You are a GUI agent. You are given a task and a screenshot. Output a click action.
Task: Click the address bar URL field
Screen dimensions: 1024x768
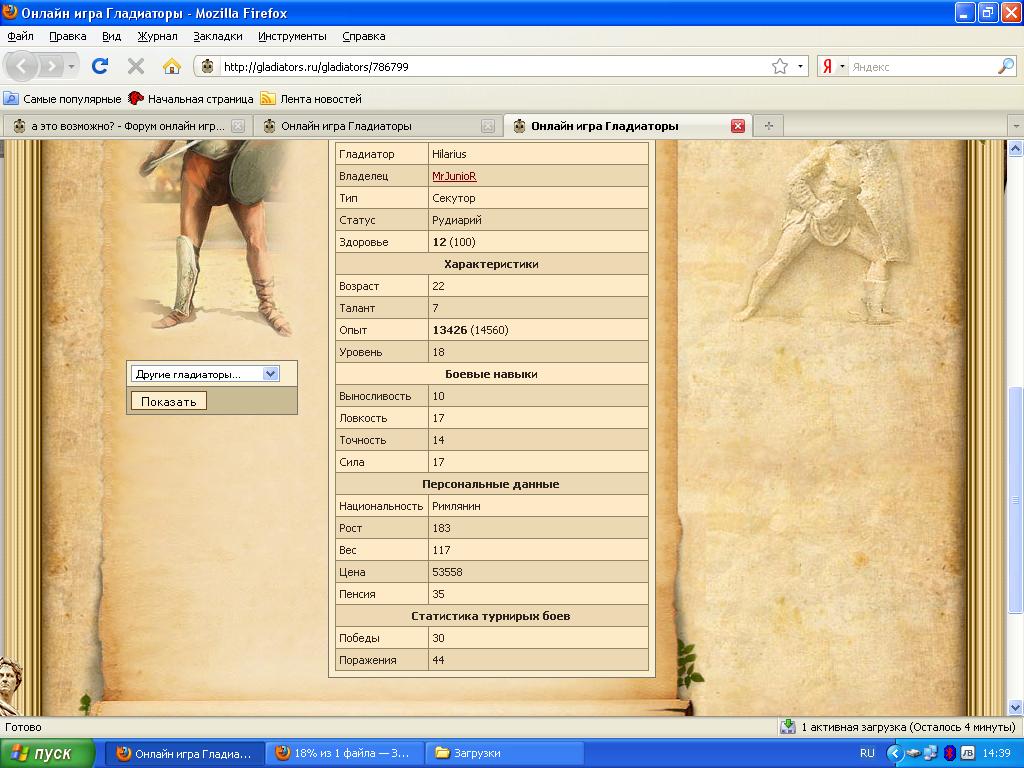490,67
